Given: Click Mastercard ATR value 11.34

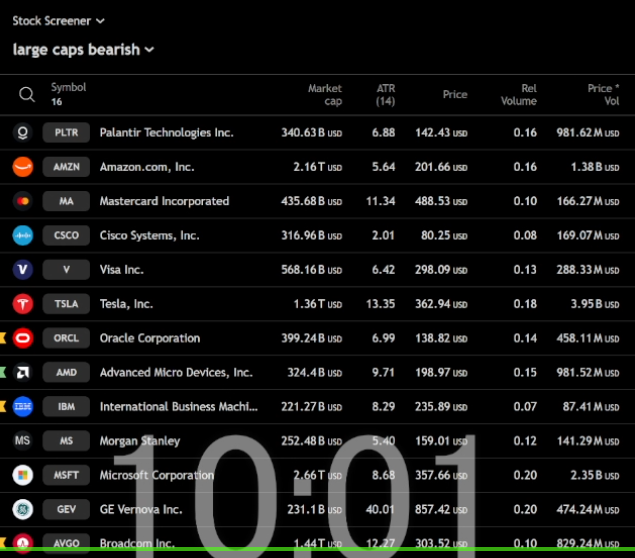Looking at the screenshot, I should tap(380, 201).
